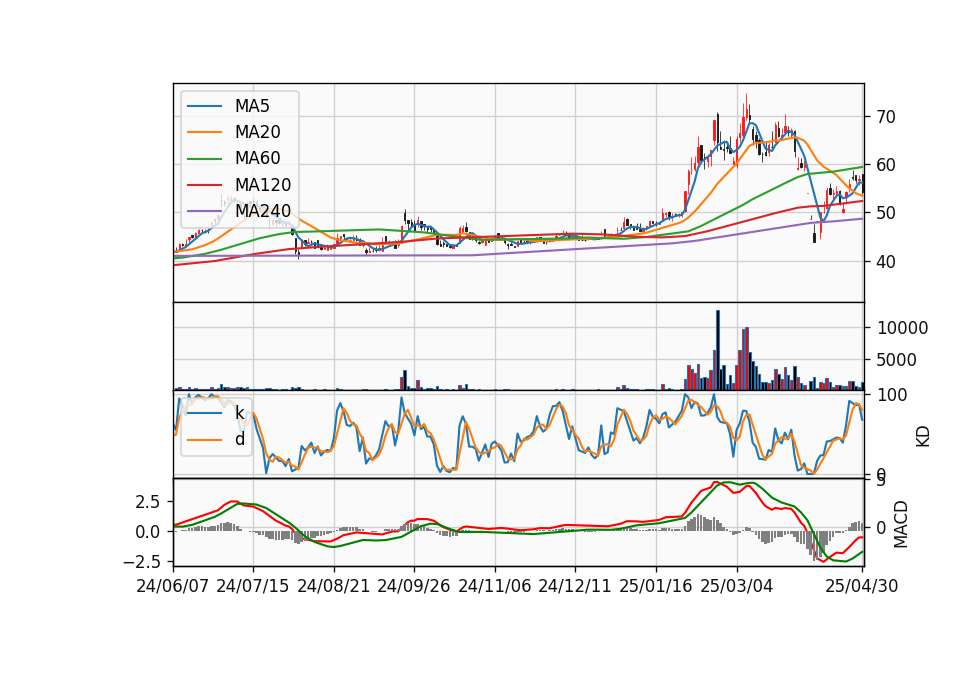The height and width of the screenshot is (690, 960).
Task: Click the d legend label in KD panel
Action: [240, 439]
